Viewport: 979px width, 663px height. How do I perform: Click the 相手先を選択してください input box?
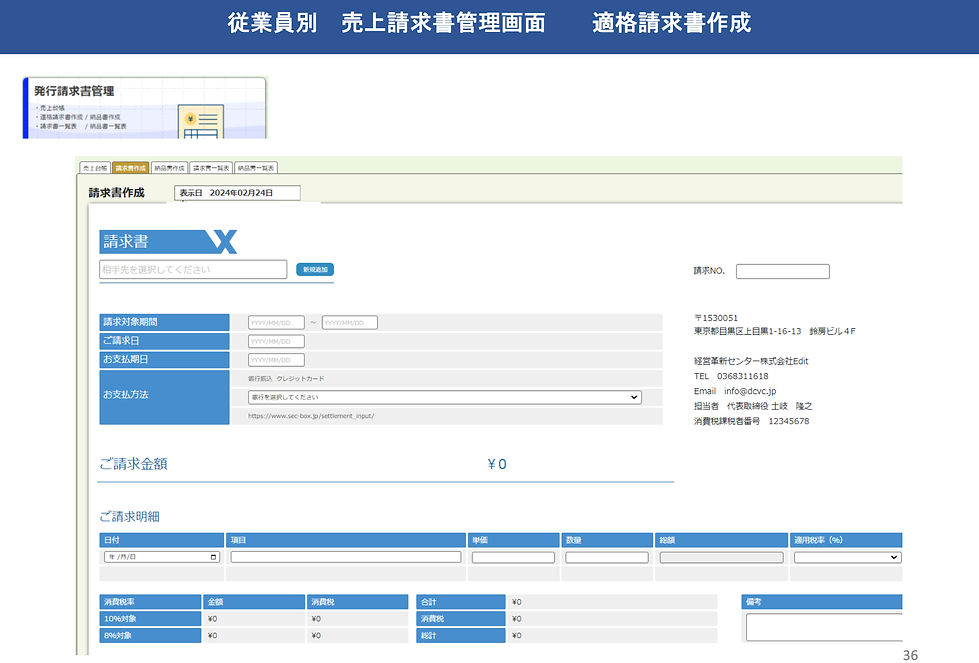(x=193, y=270)
